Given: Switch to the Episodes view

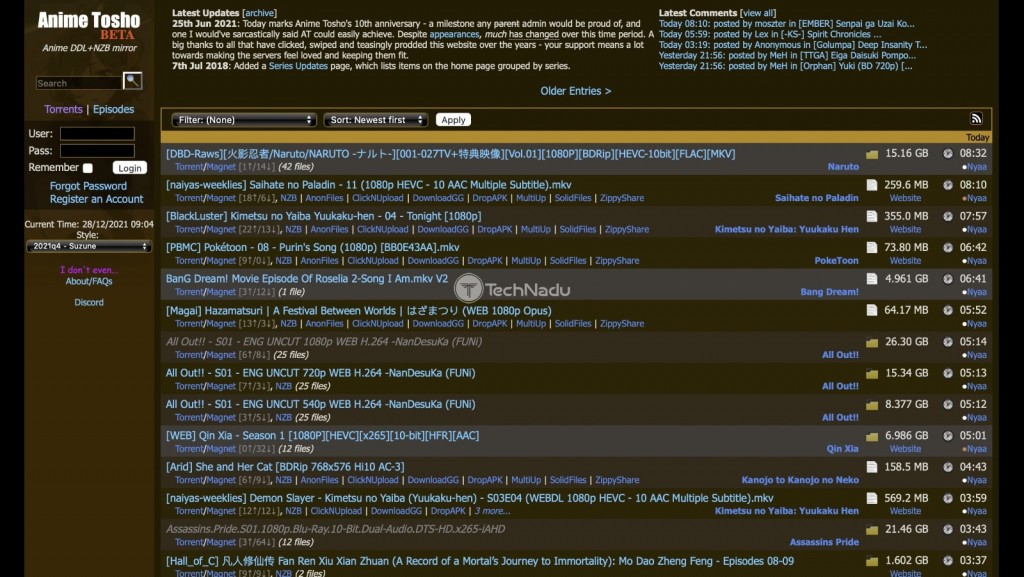Looking at the screenshot, I should pyautogui.click(x=114, y=109).
